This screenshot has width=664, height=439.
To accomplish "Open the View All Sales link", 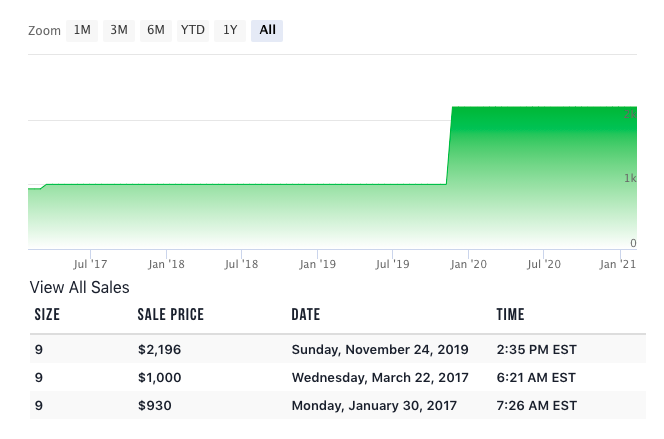I will point(80,288).
